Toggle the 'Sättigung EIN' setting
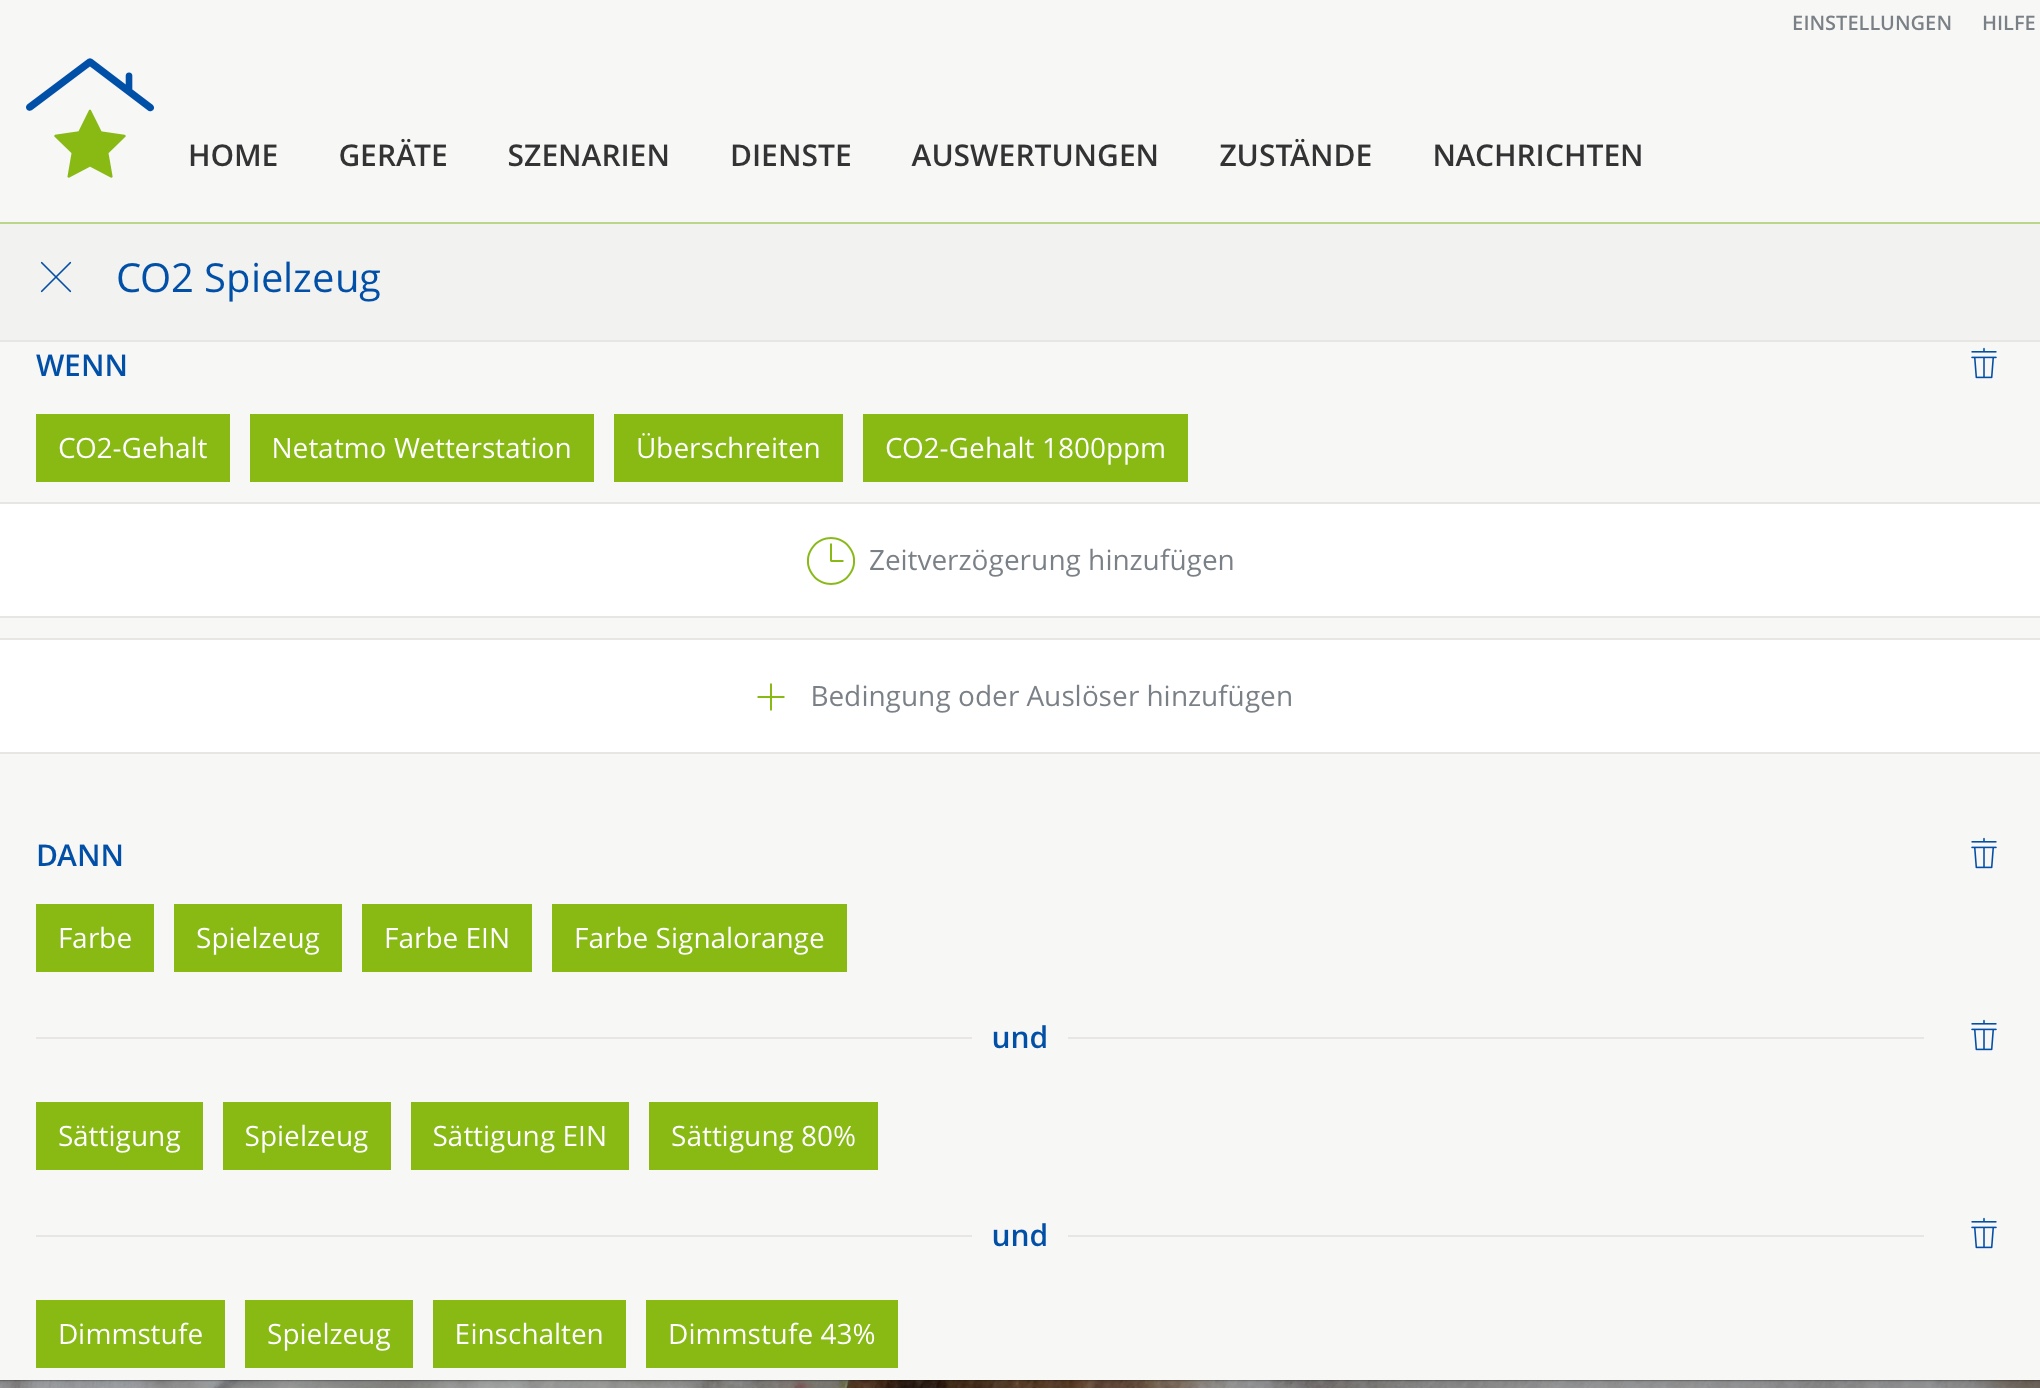 click(x=519, y=1136)
